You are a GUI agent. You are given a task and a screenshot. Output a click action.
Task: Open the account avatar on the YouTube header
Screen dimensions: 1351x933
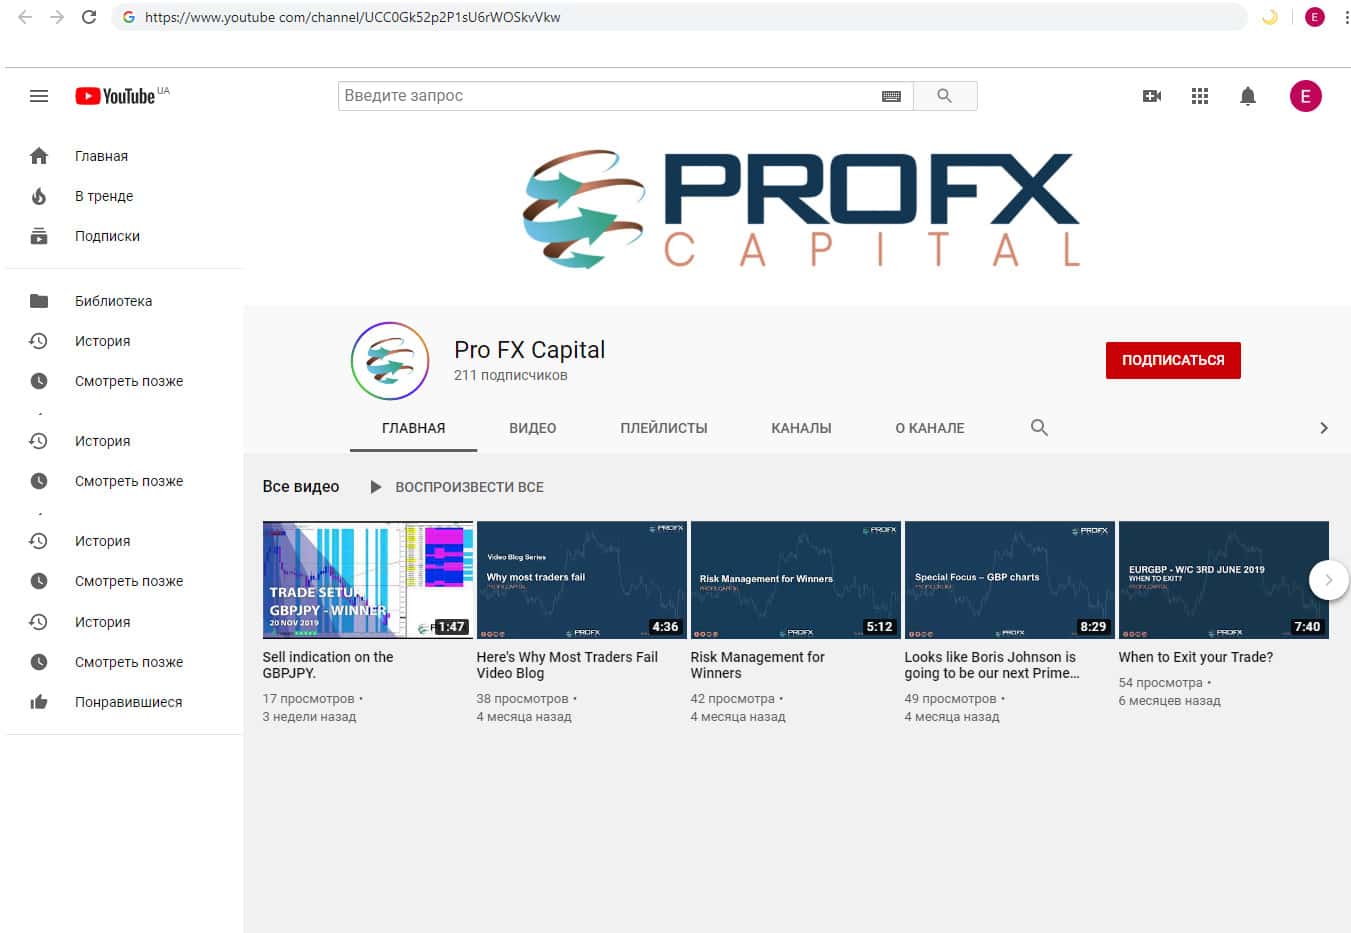pyautogui.click(x=1305, y=96)
